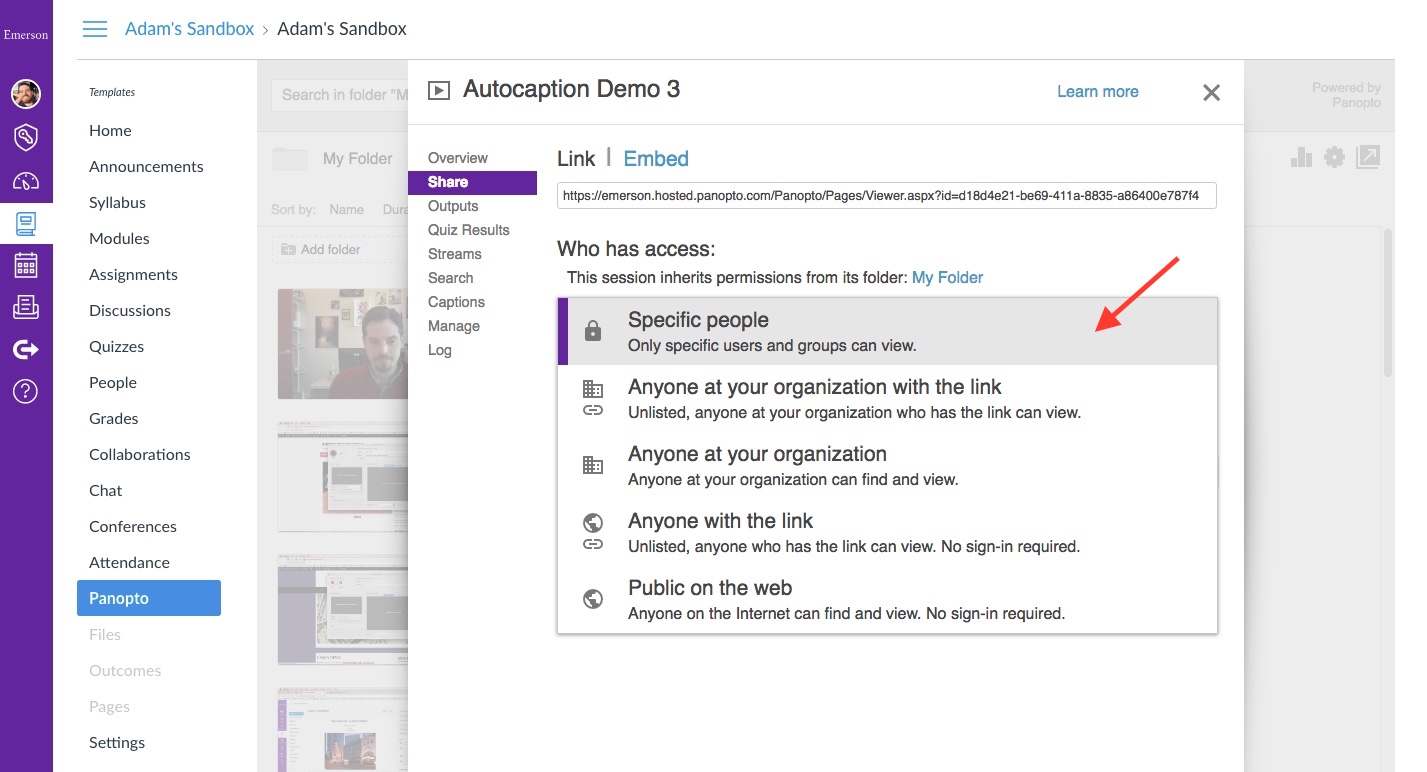Open the Courses book icon

click(26, 223)
